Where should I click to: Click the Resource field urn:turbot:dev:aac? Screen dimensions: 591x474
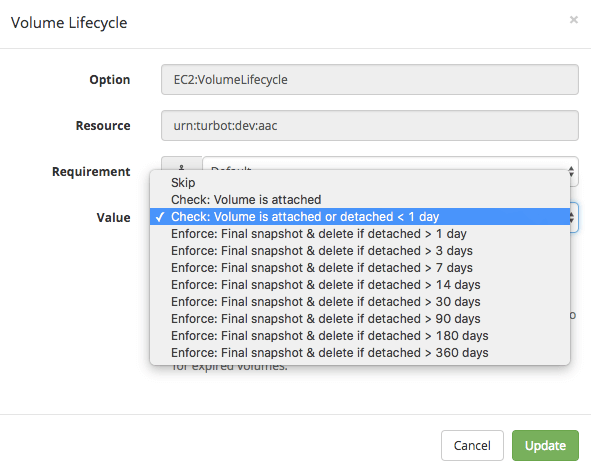coord(370,125)
